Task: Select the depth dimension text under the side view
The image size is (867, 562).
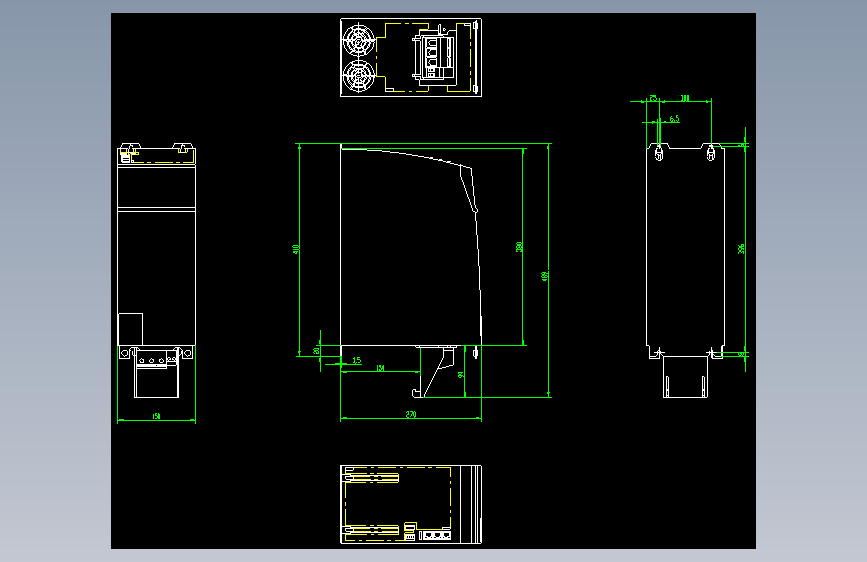Action: pyautogui.click(x=411, y=414)
